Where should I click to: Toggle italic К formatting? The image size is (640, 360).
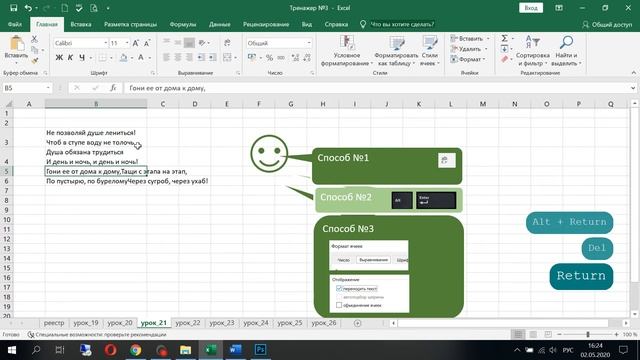pyautogui.click(x=70, y=58)
